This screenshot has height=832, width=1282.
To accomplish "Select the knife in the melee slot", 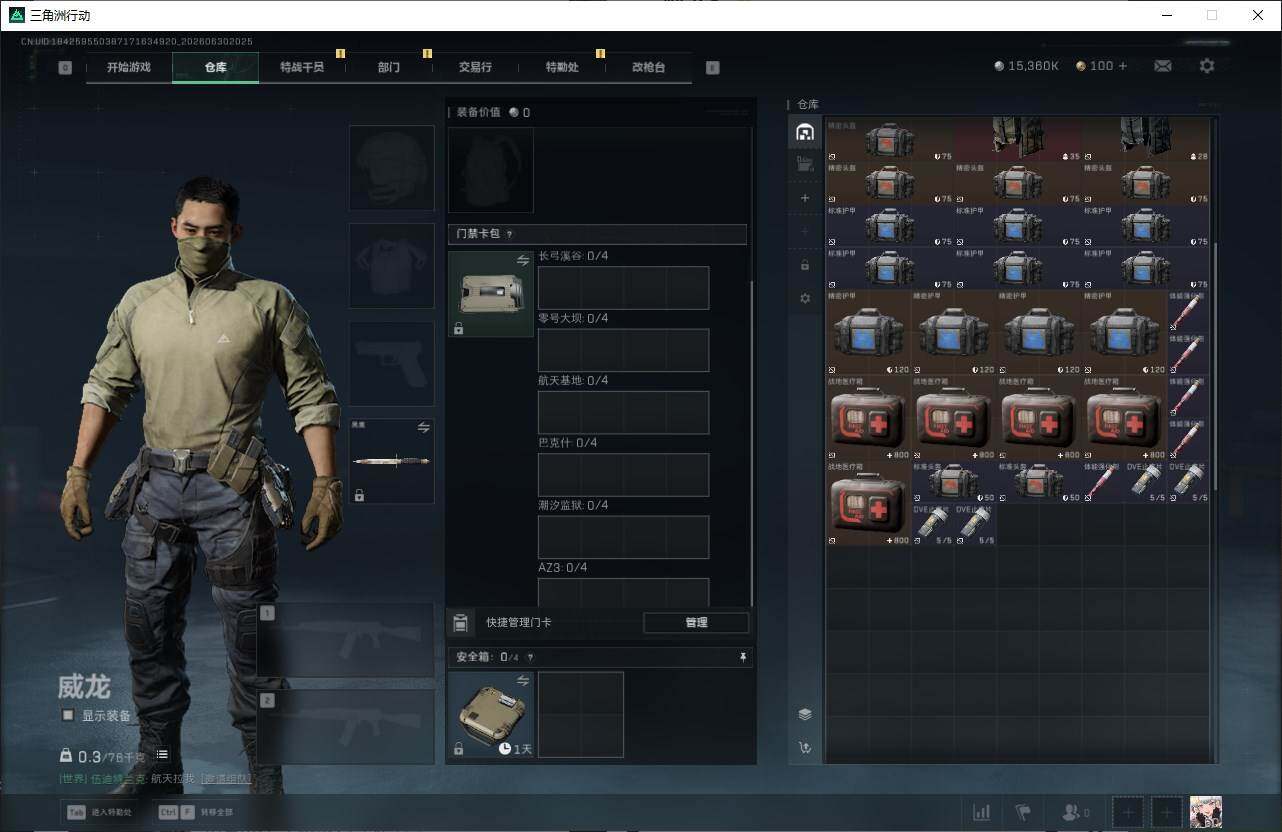I will point(392,461).
